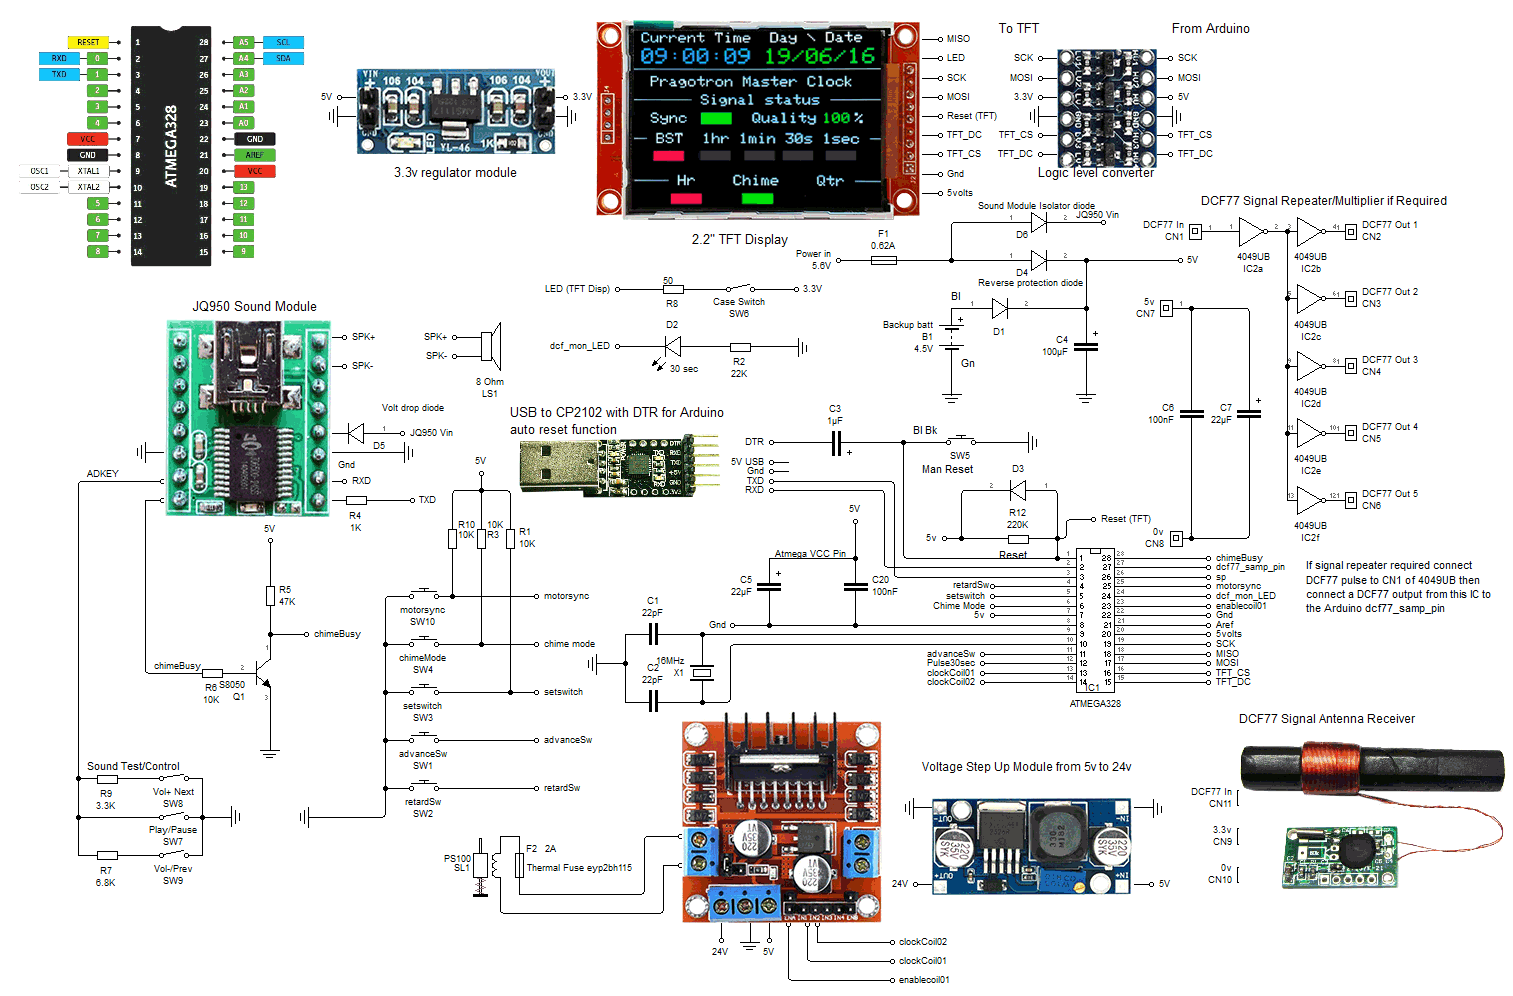
Task: Click the ATMEGA328 pinout chip image
Action: (x=171, y=146)
